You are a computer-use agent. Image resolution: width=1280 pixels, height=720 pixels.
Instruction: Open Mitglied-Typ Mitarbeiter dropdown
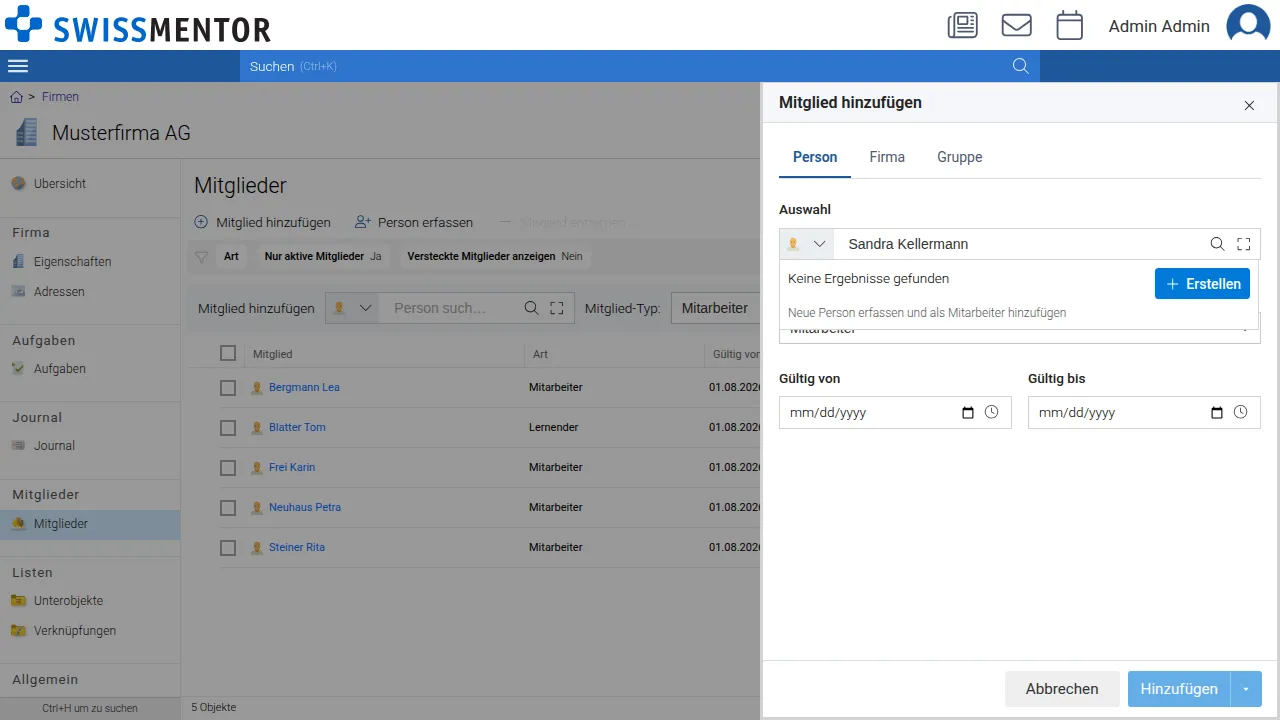715,308
